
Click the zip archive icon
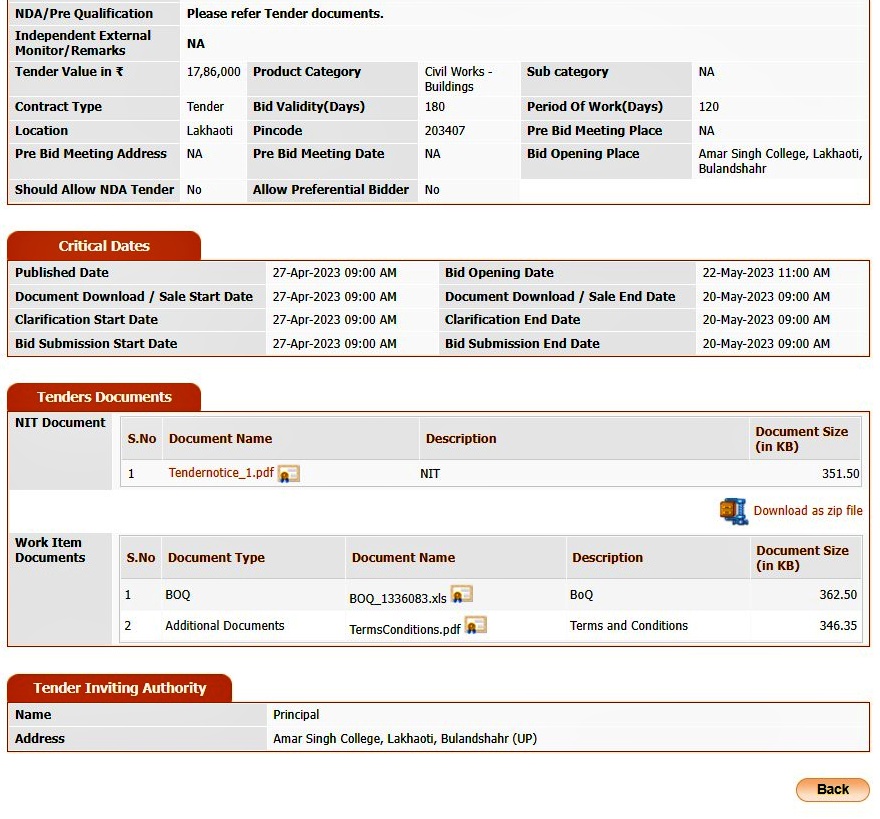click(x=734, y=511)
